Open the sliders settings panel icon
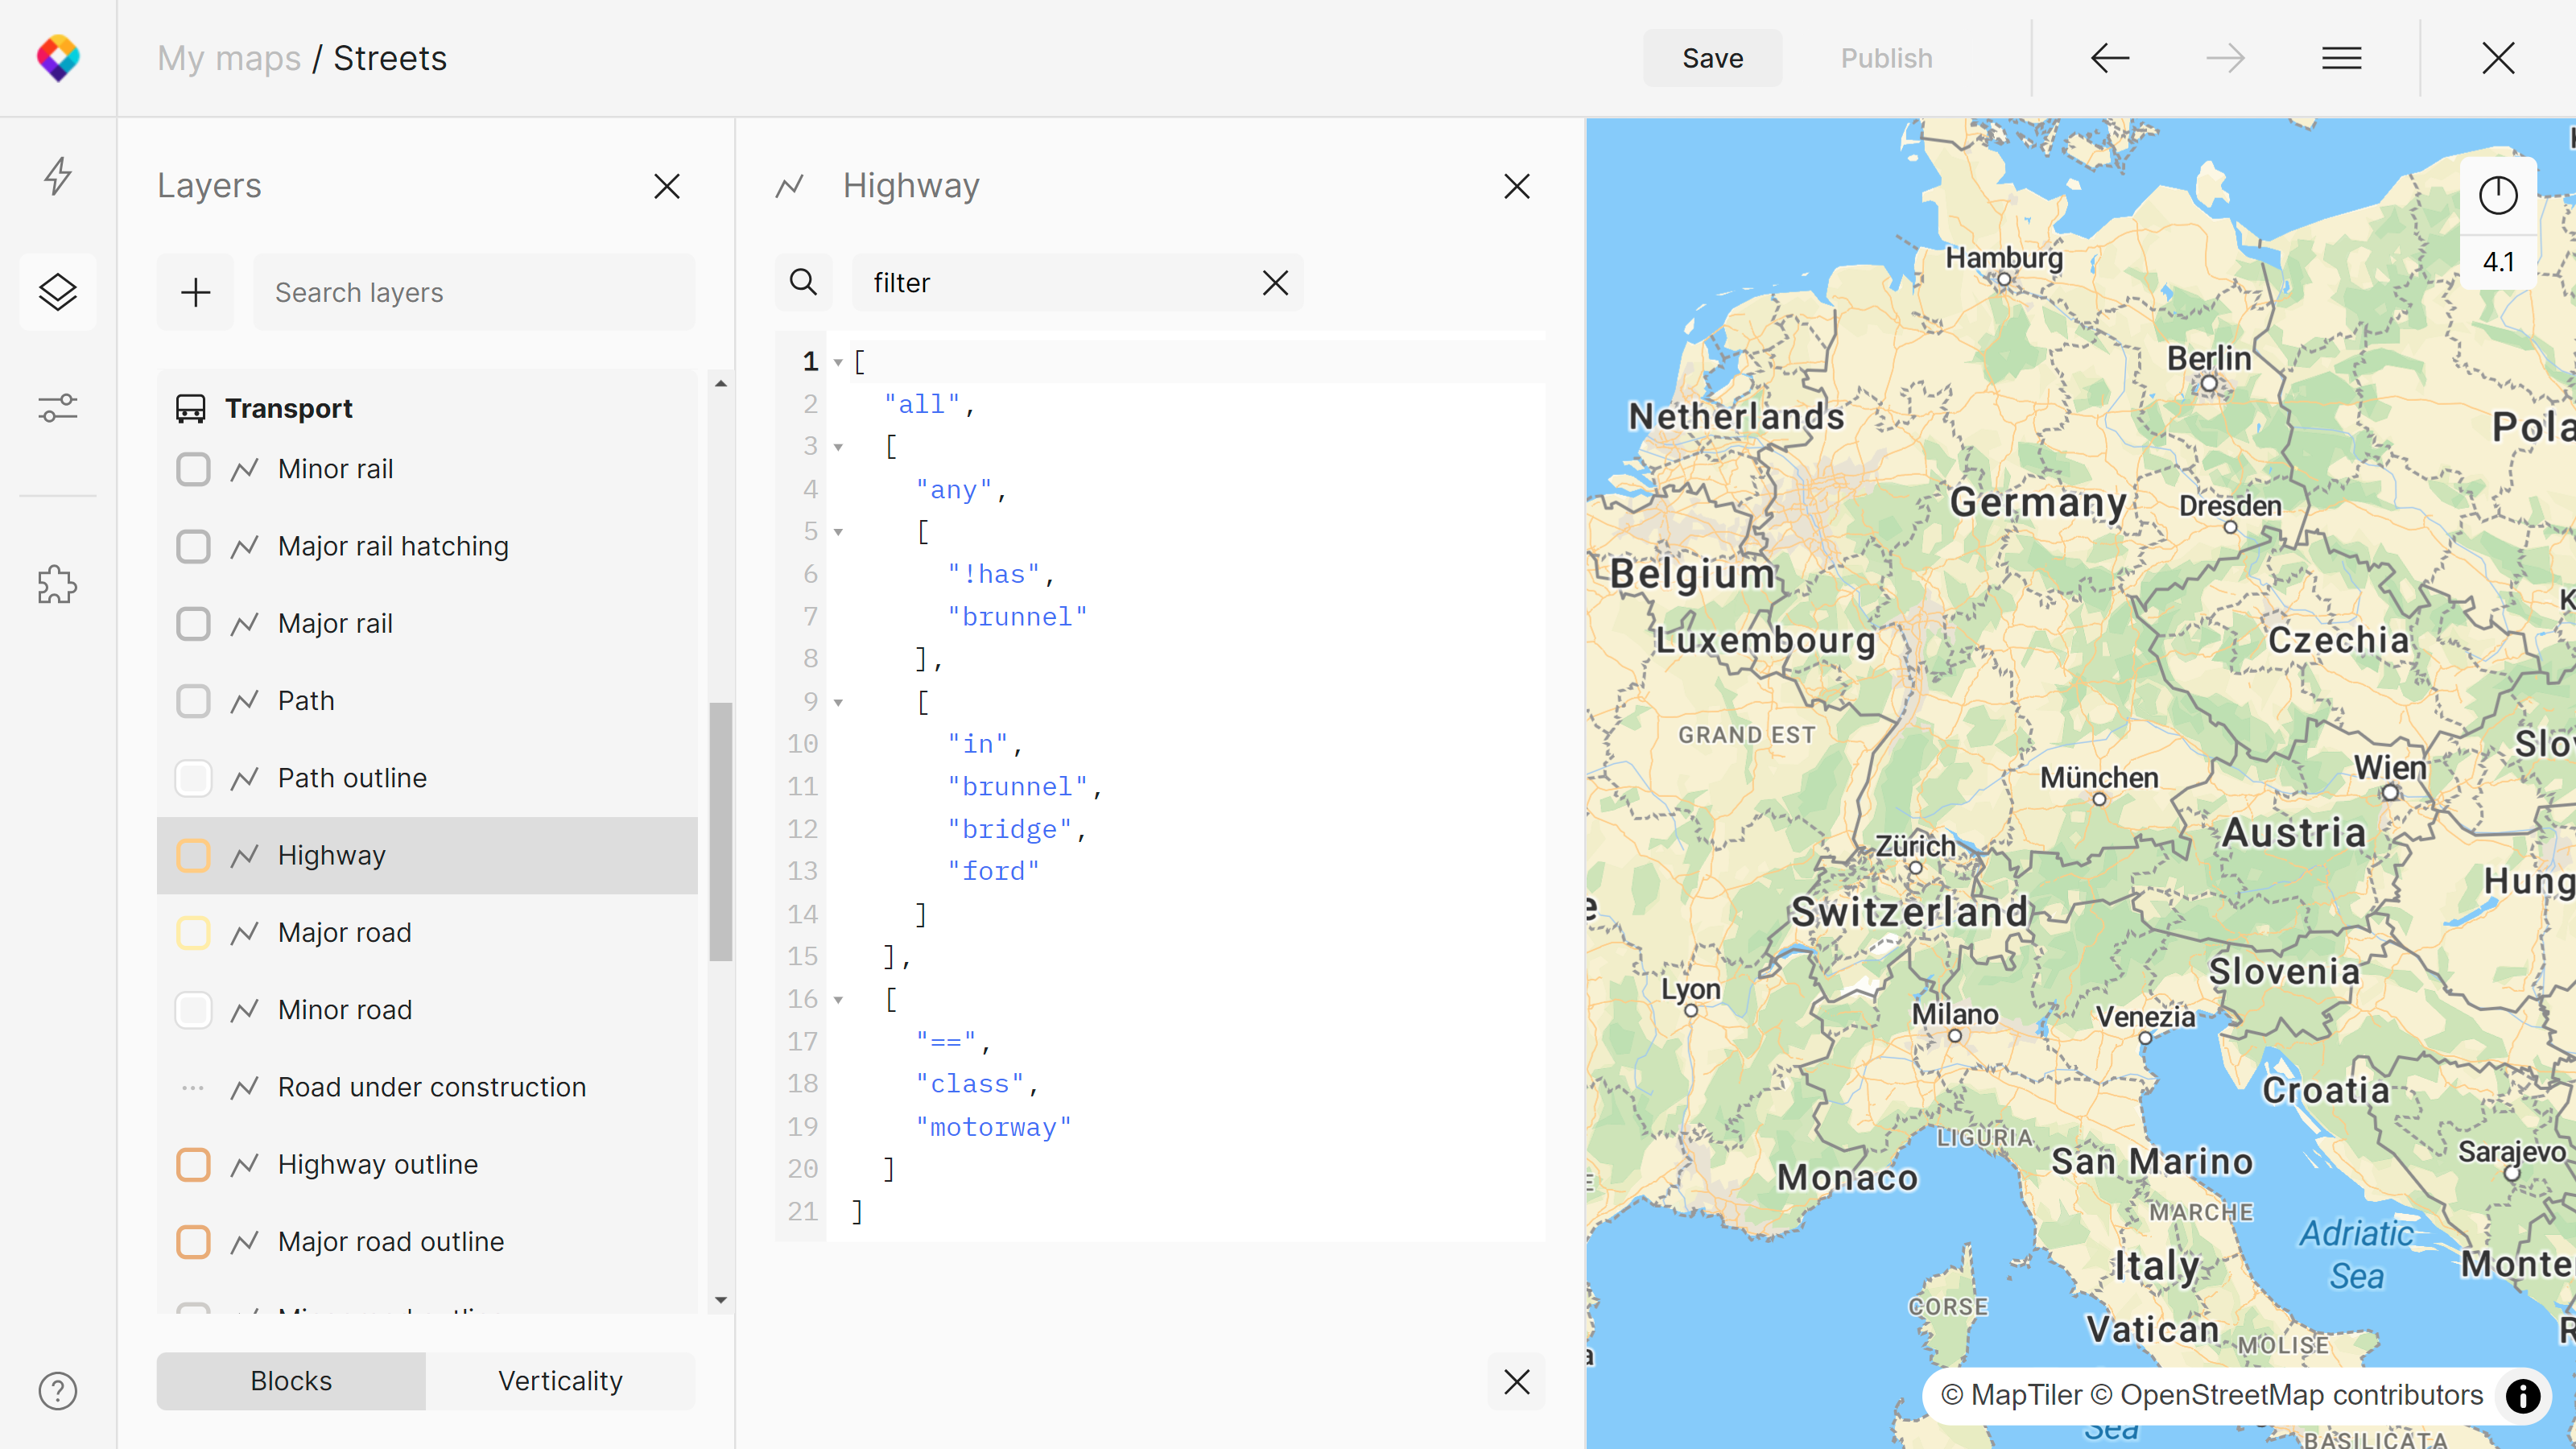Screen dimensions: 2576x1449 pos(58,408)
